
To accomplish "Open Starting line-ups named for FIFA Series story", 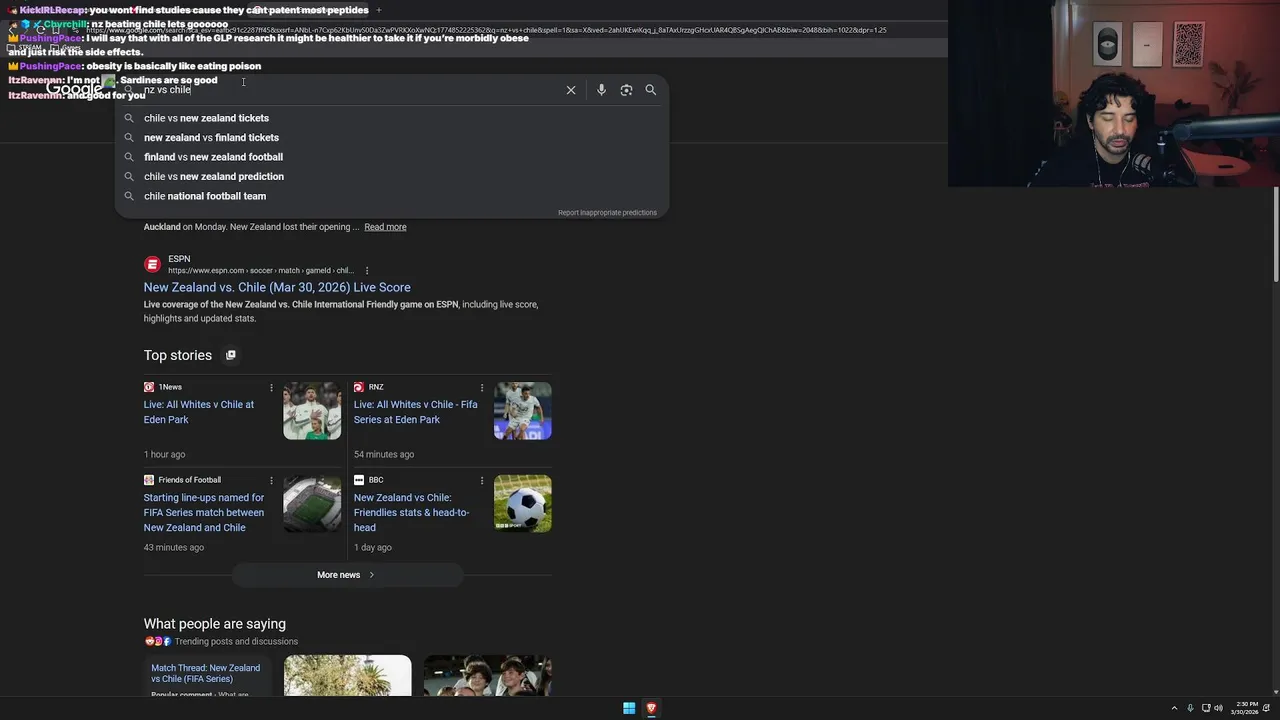I will pos(204,513).
